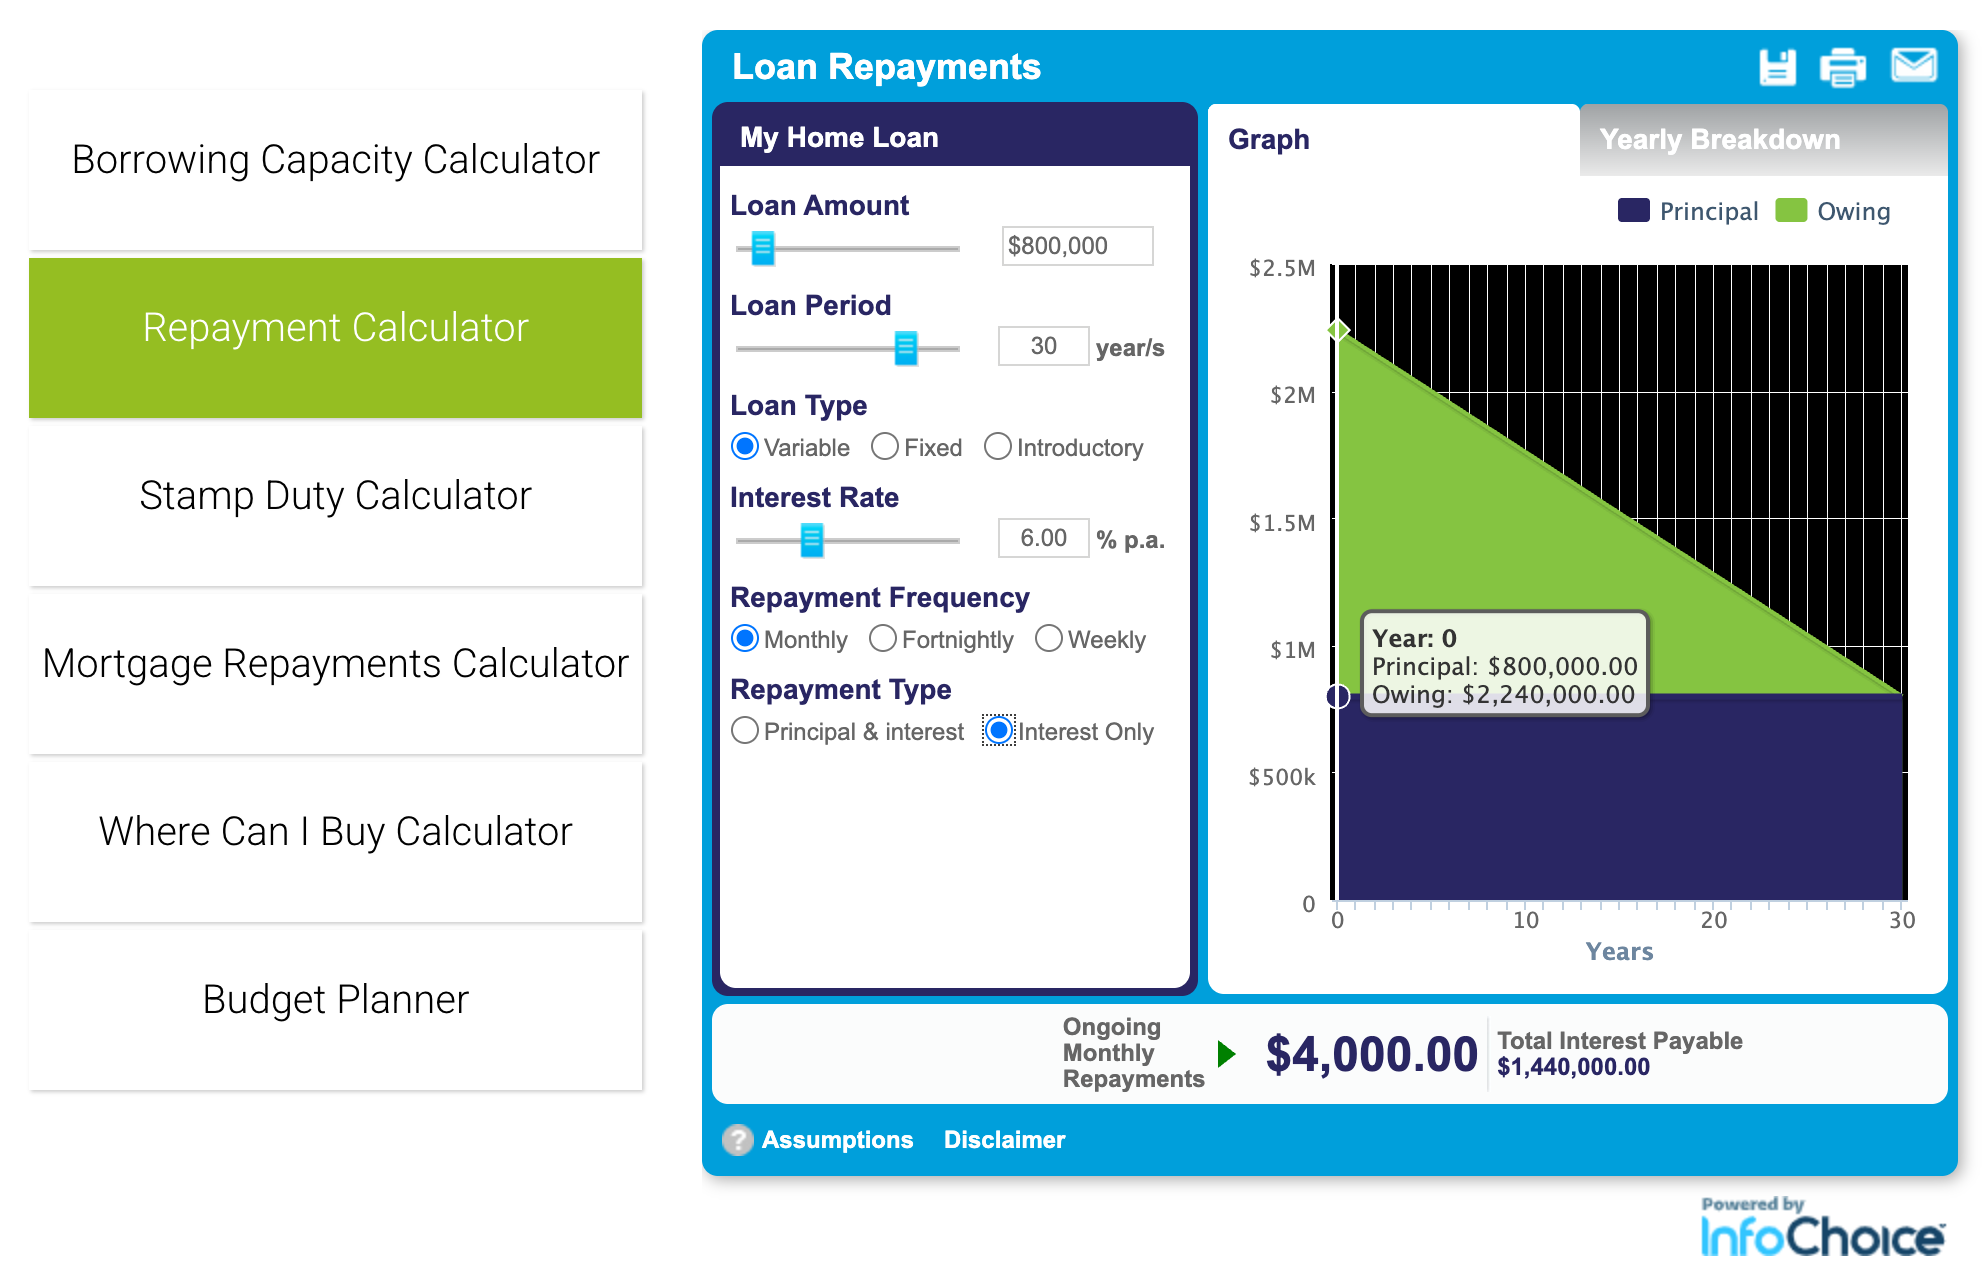Click the green arrow beside monthly repayments
This screenshot has height=1282, width=1984.
1227,1053
